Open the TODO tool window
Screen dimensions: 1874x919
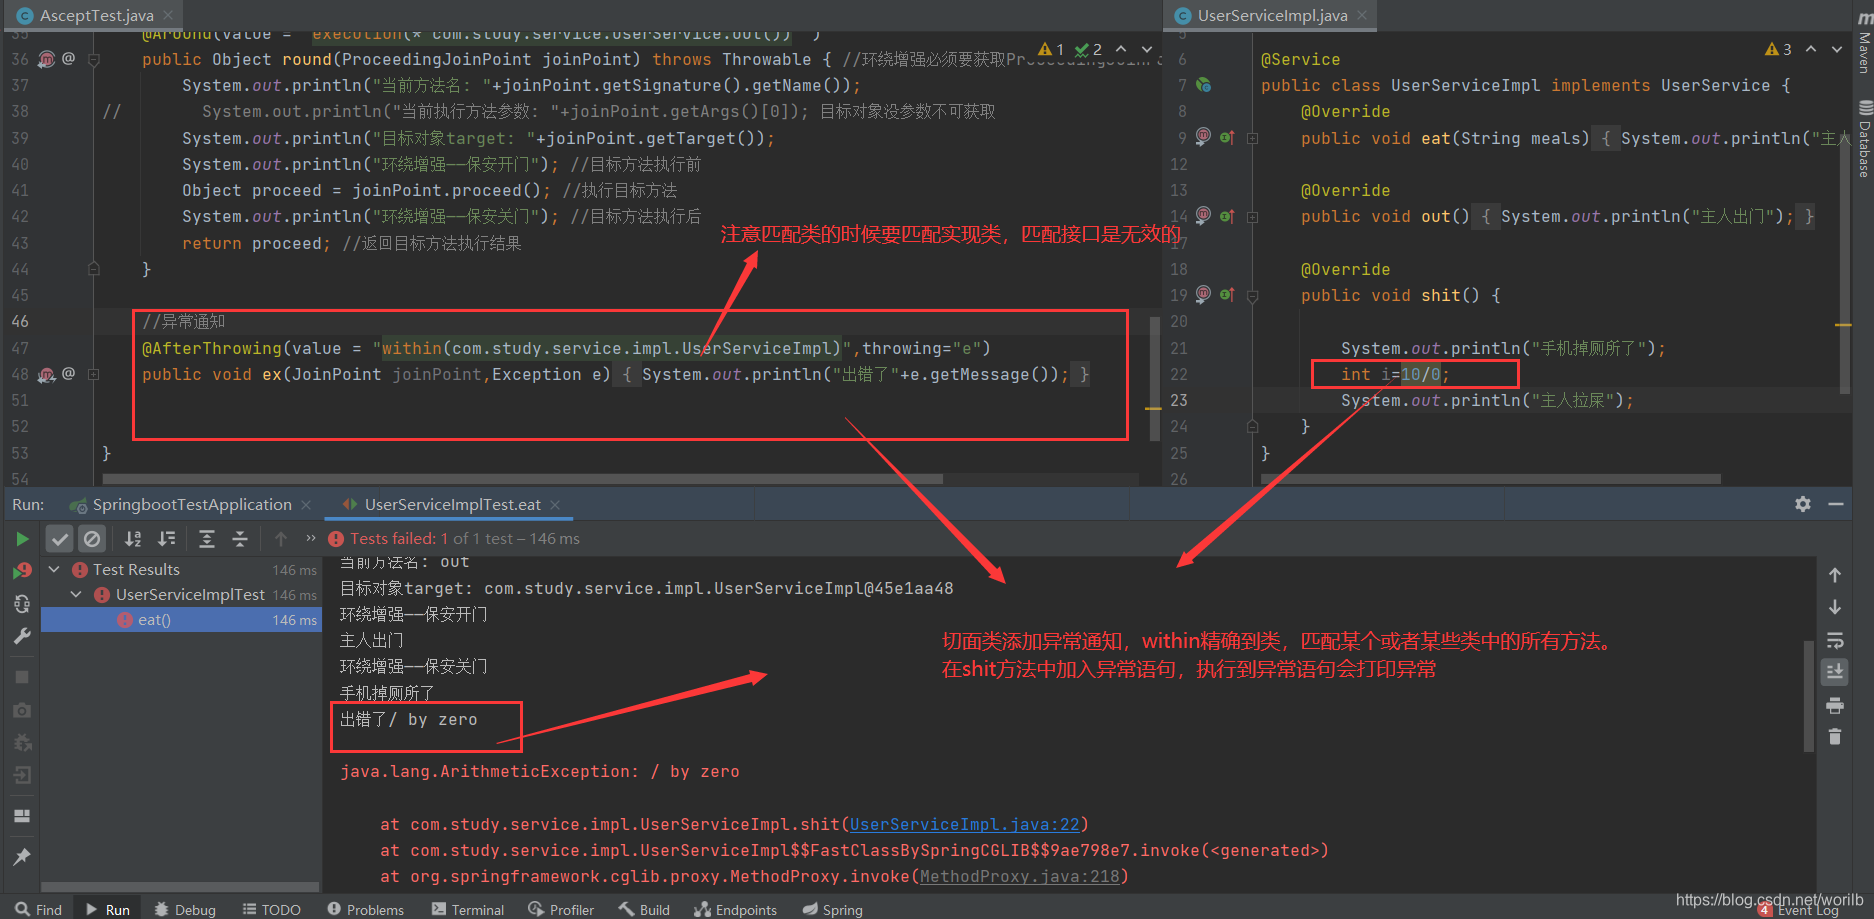coord(271,909)
